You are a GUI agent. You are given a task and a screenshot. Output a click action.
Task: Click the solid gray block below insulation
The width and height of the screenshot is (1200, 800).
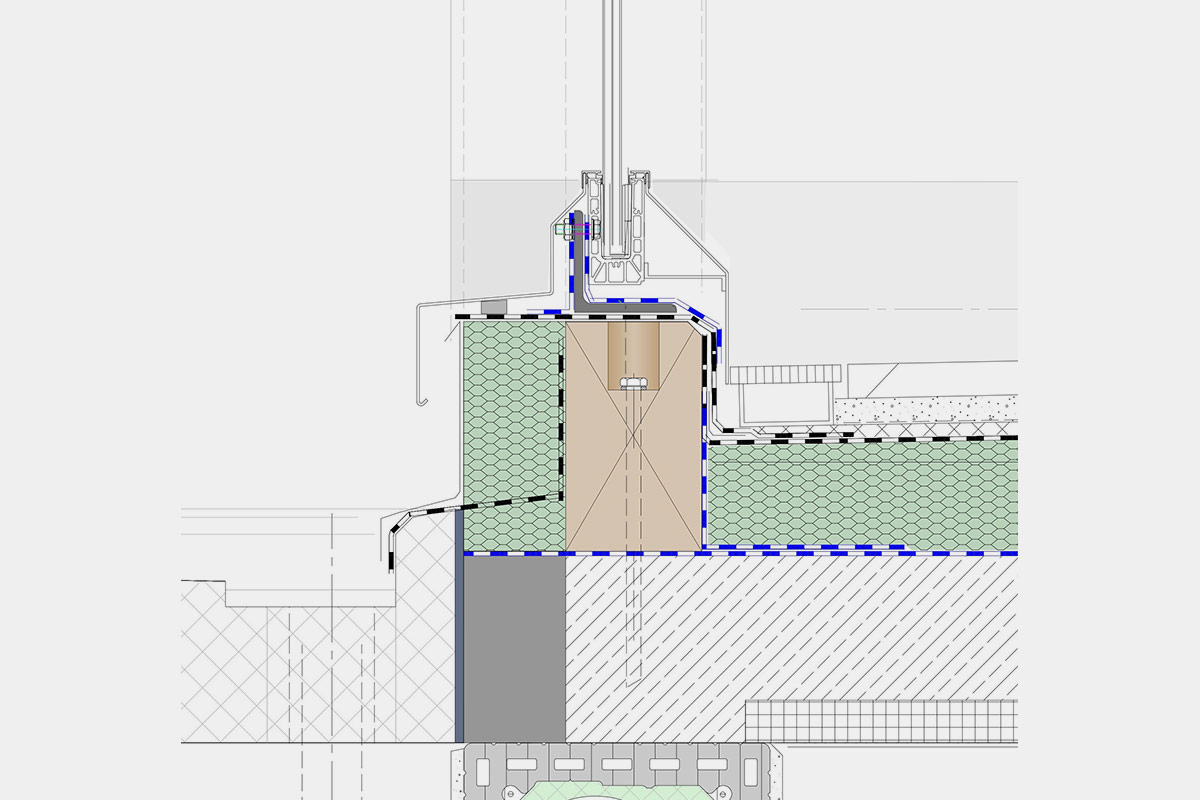pyautogui.click(x=515, y=648)
